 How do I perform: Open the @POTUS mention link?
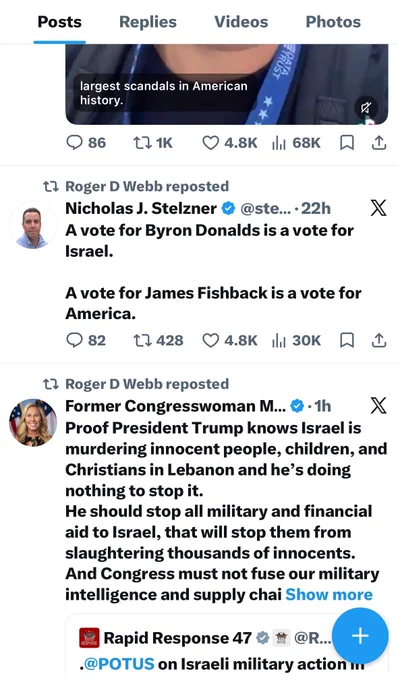pos(119,664)
